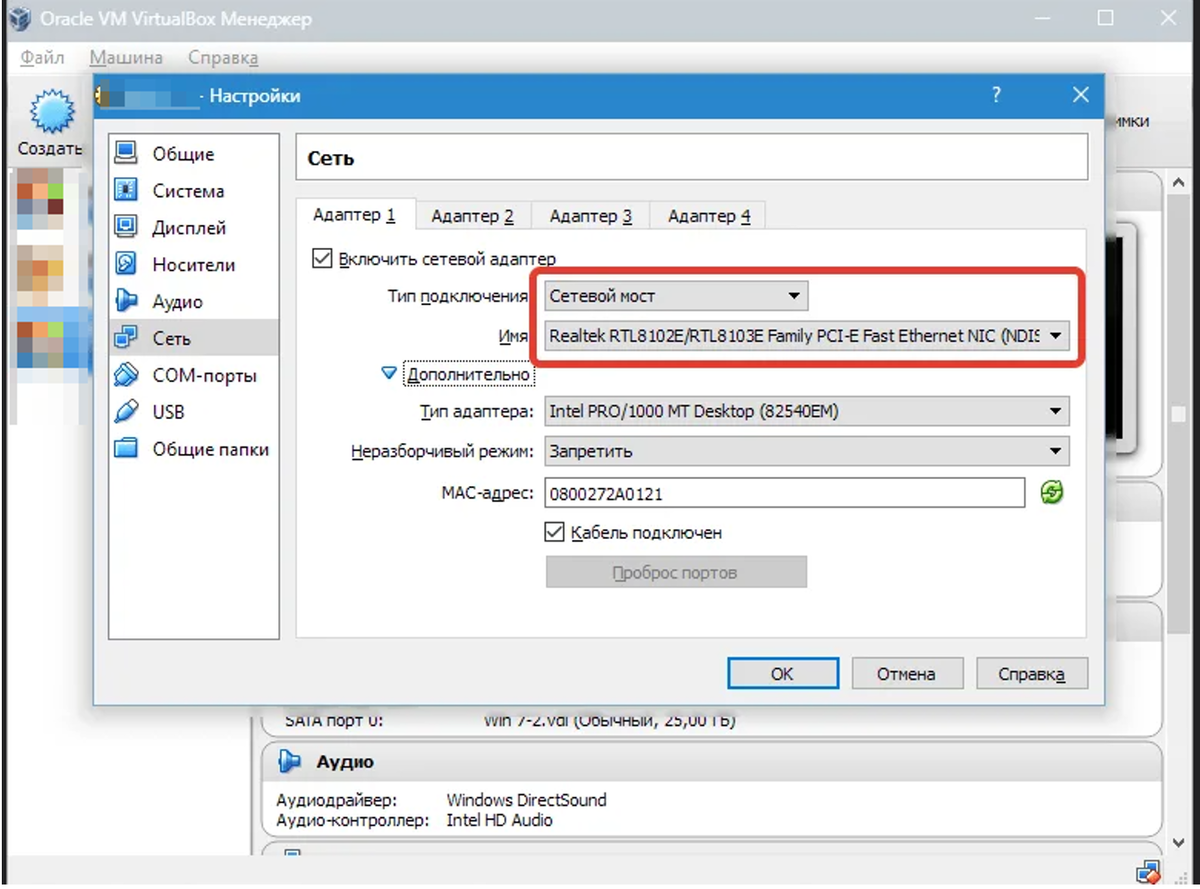1200x889 pixels.
Task: Click the Носители text label in sidebar
Action: (194, 265)
